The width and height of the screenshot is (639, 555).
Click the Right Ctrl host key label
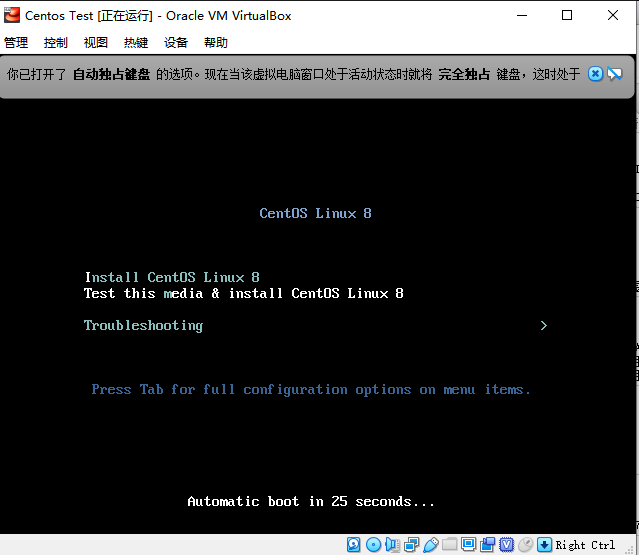tap(585, 545)
